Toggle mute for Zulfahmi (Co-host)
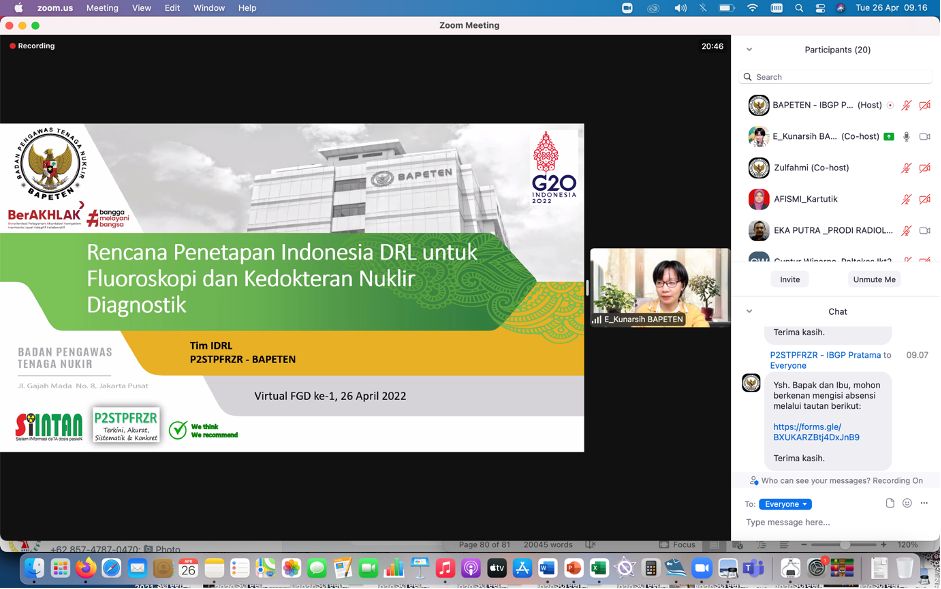 (906, 168)
